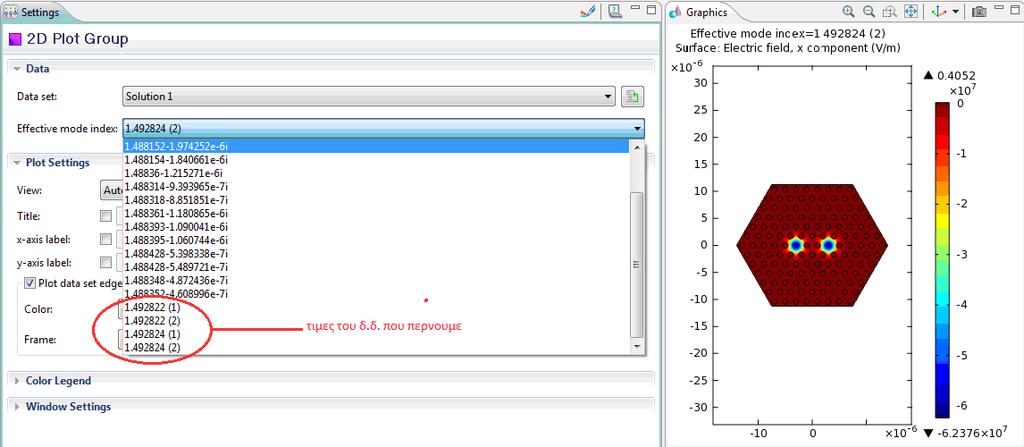Image resolution: width=1024 pixels, height=447 pixels.
Task: Minimize the Settings panel
Action: (x=635, y=8)
